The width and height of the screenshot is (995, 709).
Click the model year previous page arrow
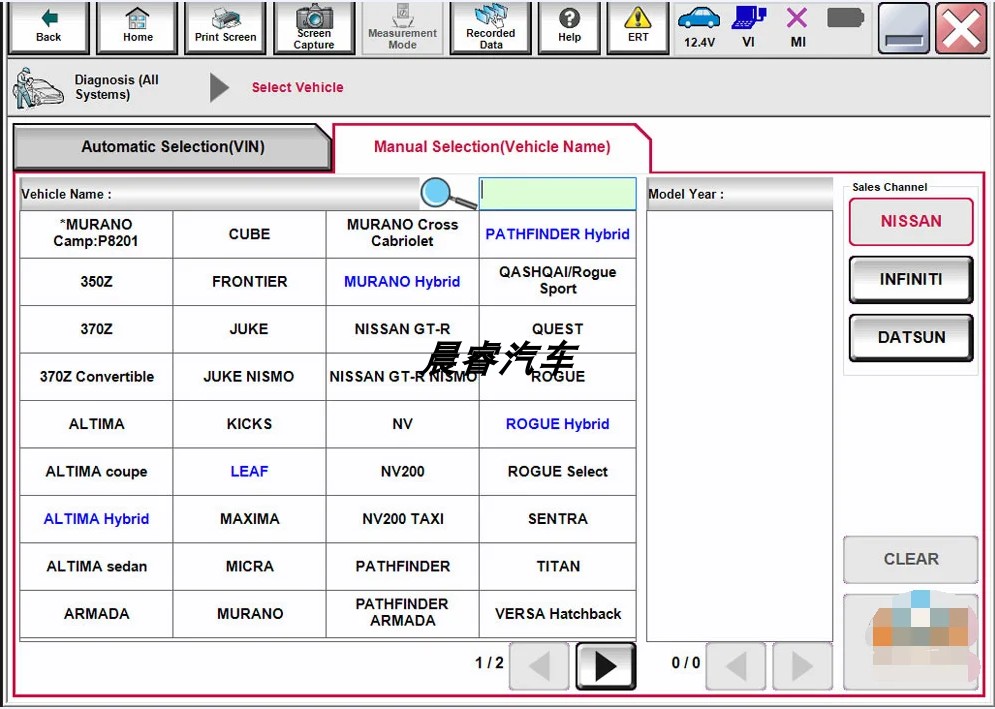tap(736, 666)
